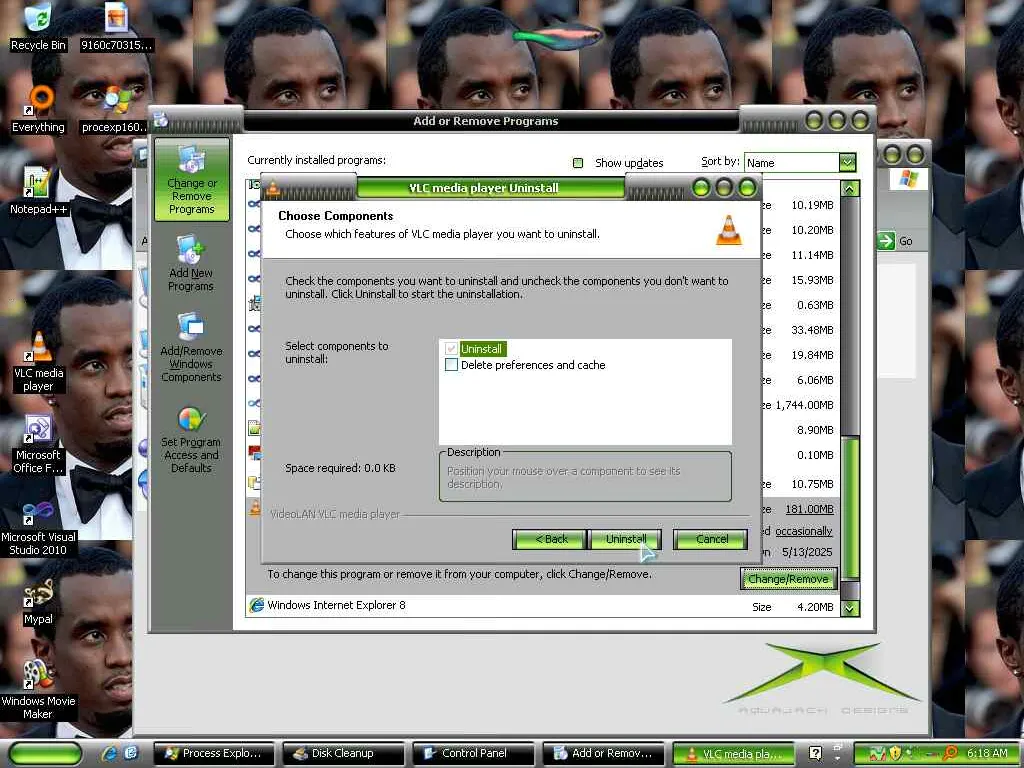Click the occasionally usage link

(803, 532)
